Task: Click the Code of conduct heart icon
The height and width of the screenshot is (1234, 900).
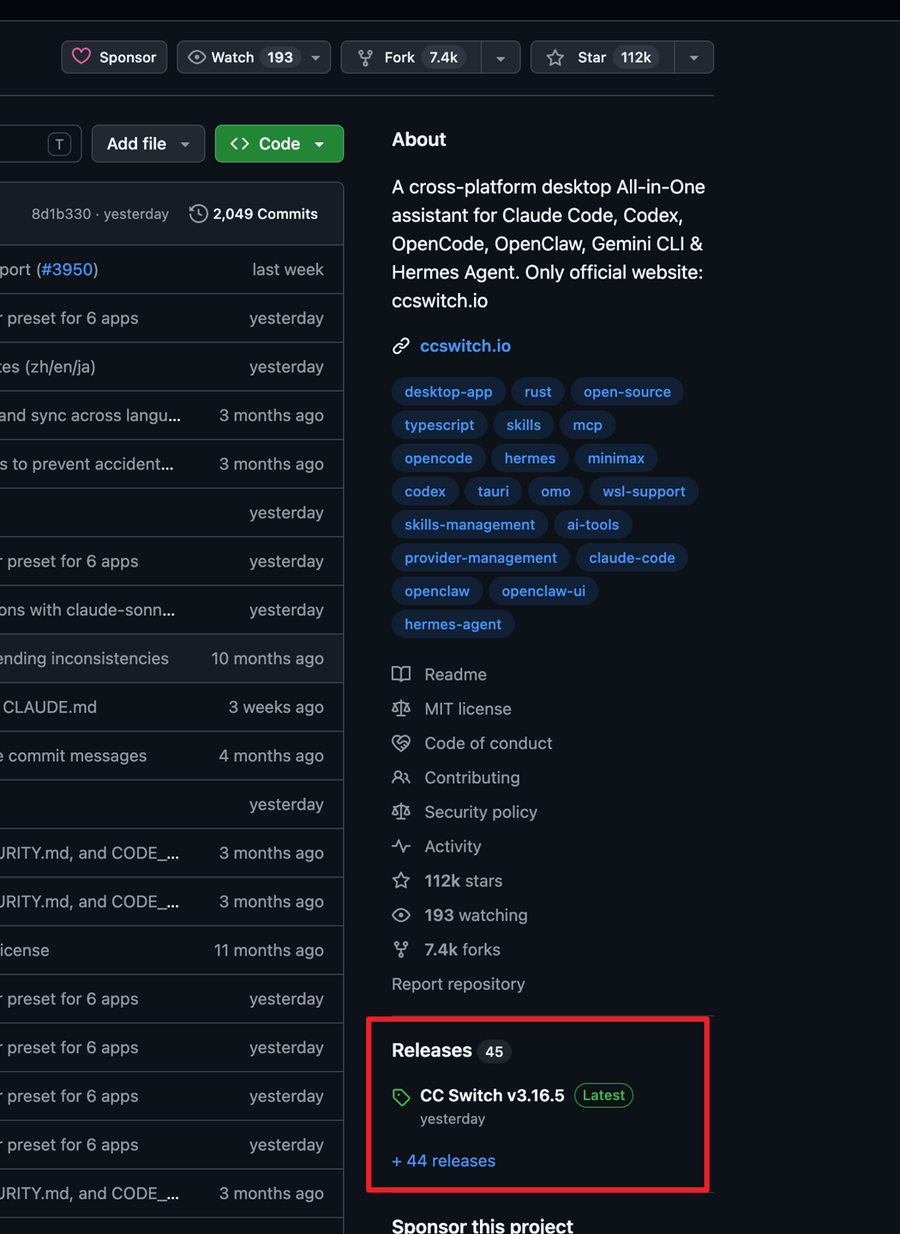Action: (401, 743)
